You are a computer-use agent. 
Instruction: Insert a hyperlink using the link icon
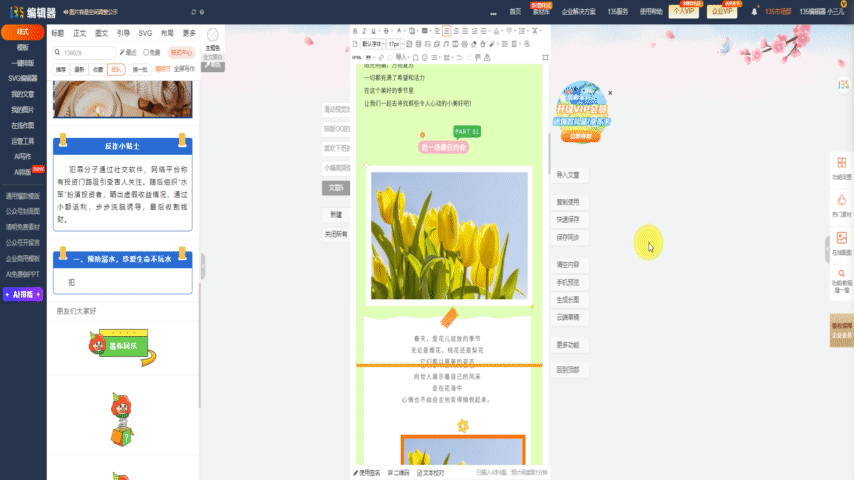(381, 58)
